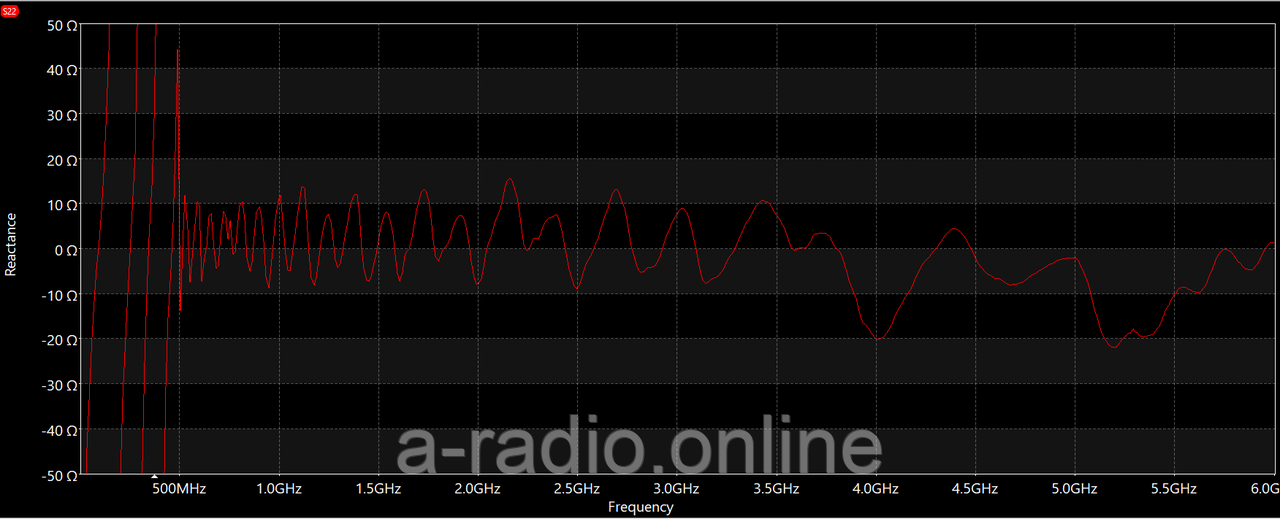The height and width of the screenshot is (519, 1280).
Task: Click the 5.5GHz x-axis label
Action: (x=1175, y=489)
